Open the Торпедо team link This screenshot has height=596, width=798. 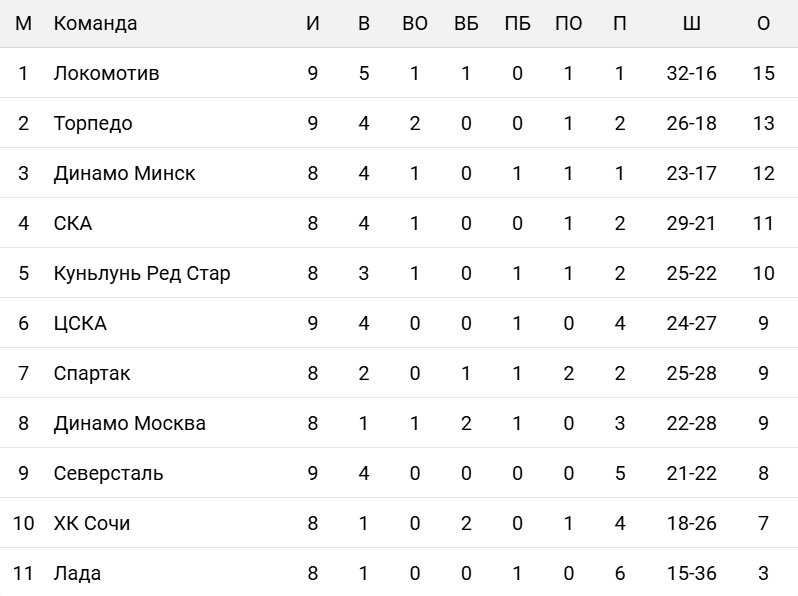[x=93, y=123]
